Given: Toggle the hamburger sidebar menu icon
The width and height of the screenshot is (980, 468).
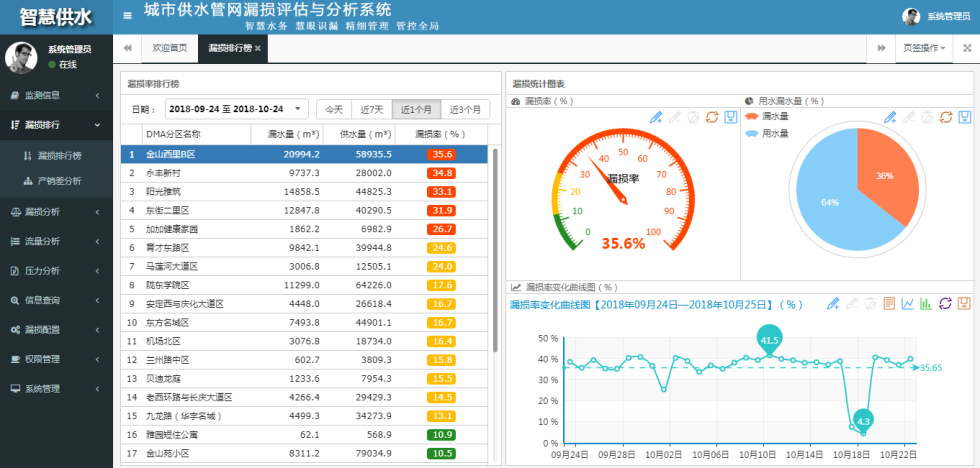Looking at the screenshot, I should pyautogui.click(x=128, y=16).
